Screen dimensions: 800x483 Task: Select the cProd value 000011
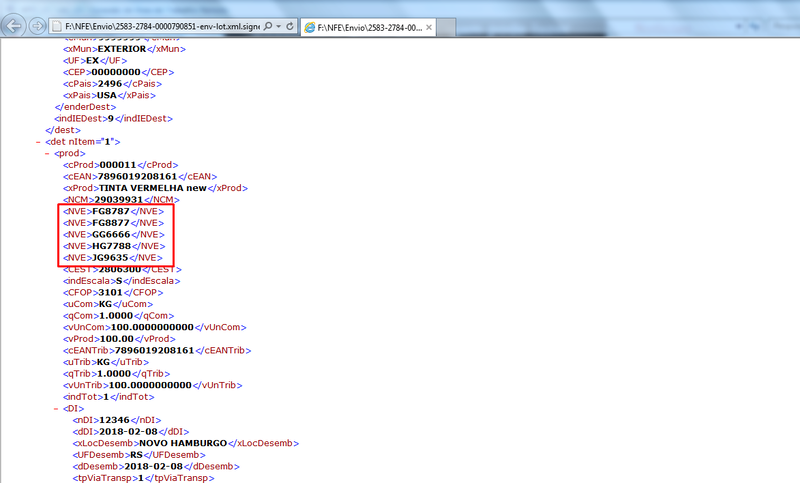coord(118,165)
